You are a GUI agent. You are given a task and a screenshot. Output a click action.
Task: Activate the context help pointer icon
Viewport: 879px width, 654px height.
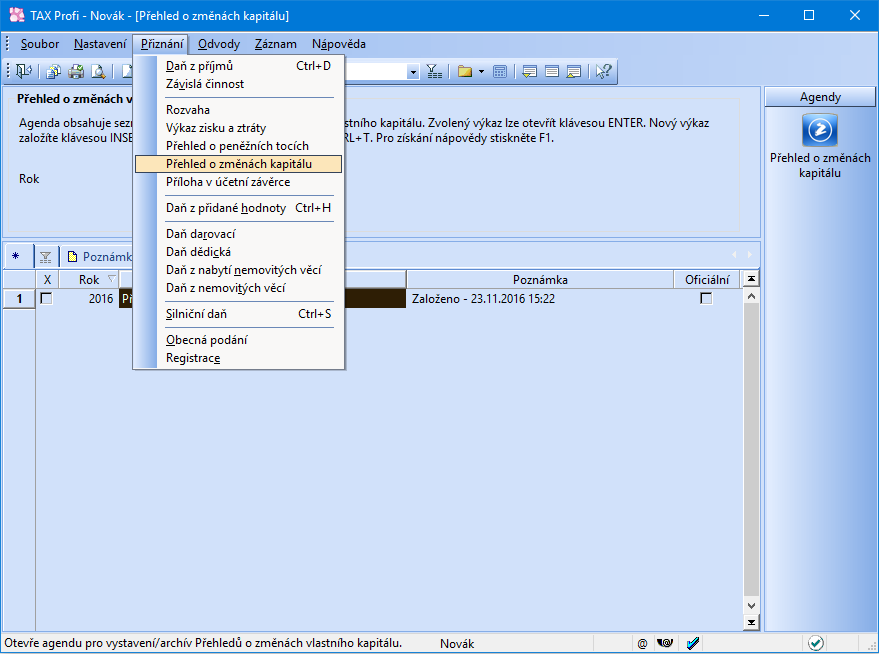[603, 71]
